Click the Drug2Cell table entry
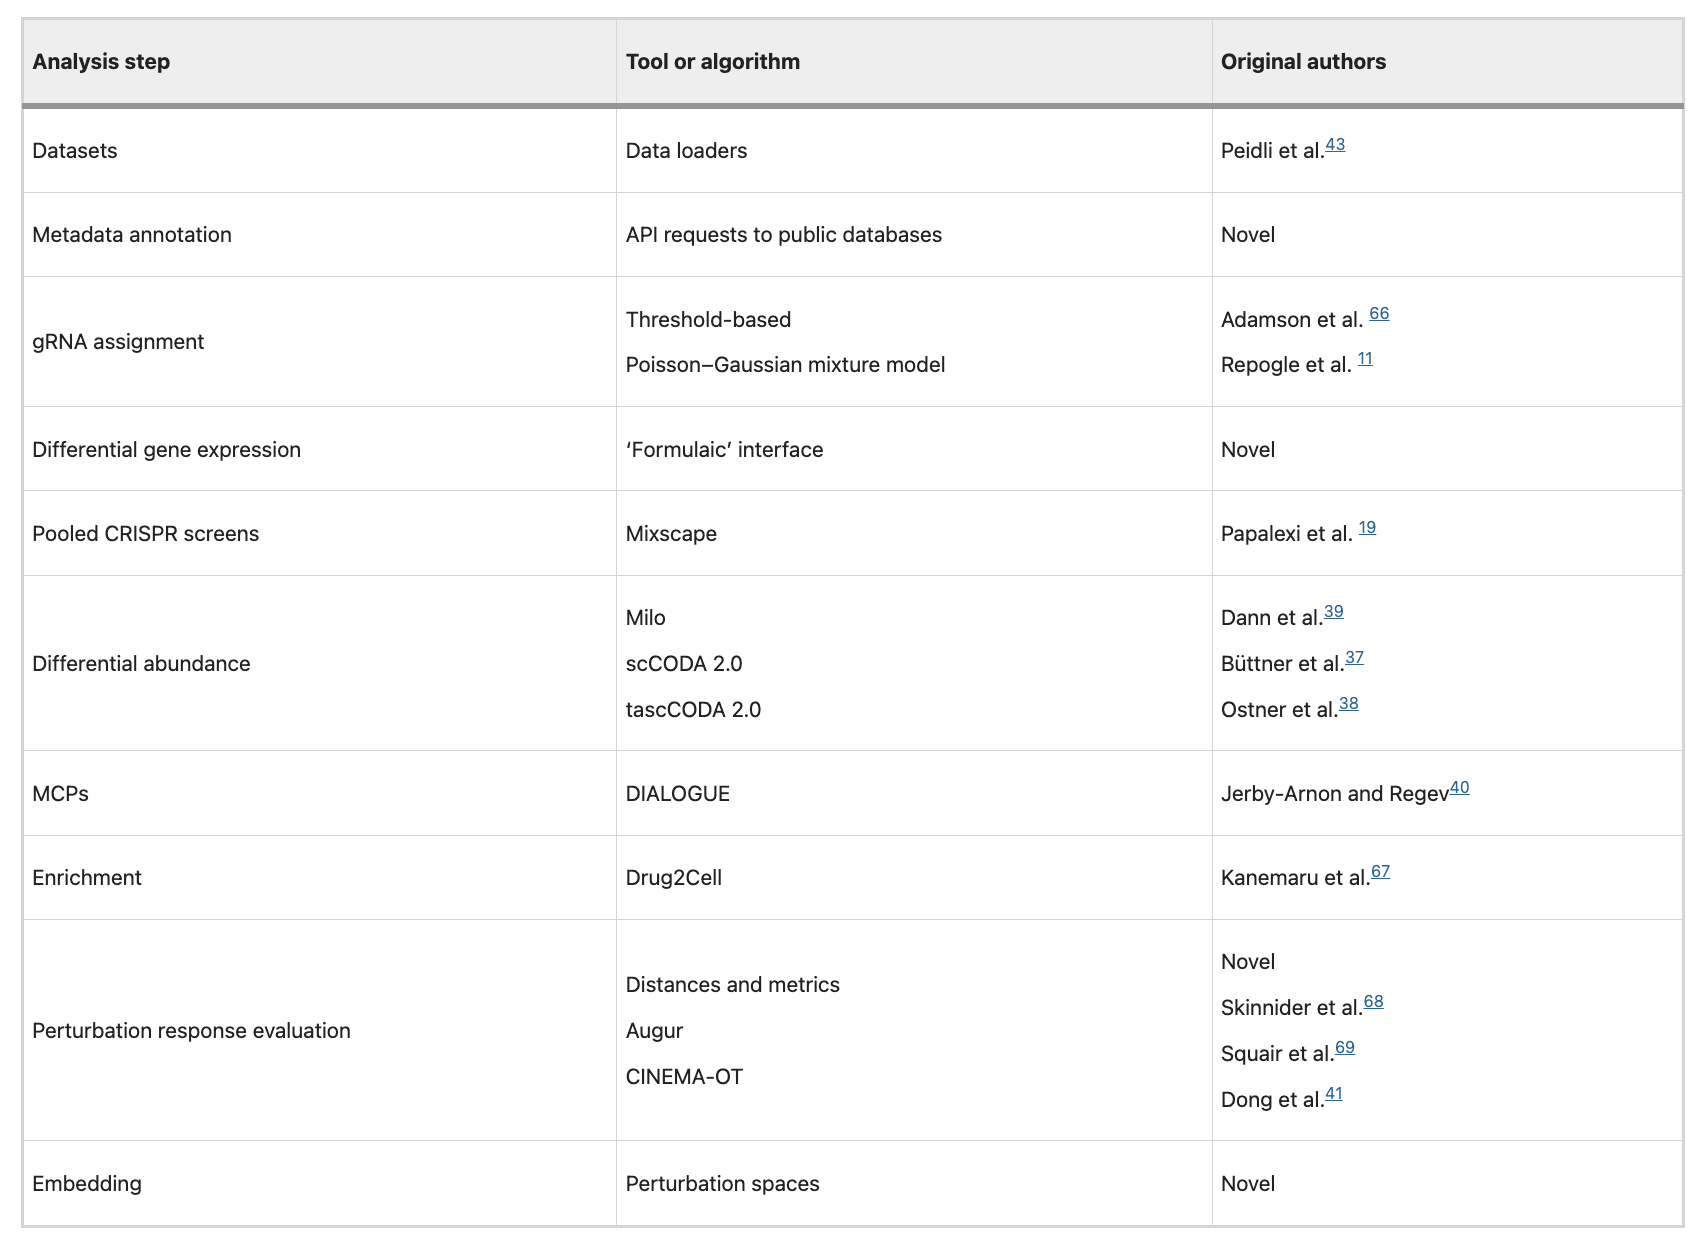The image size is (1702, 1246). (x=674, y=878)
